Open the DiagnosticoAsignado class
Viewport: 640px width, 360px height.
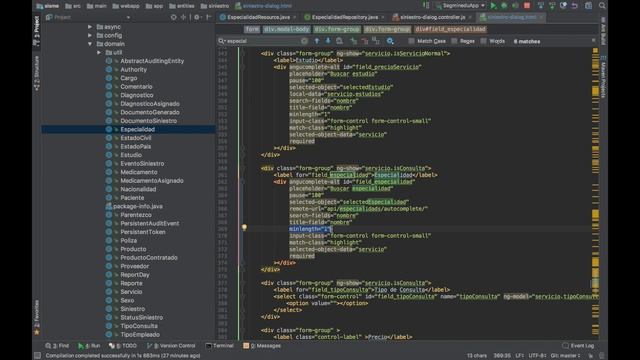pyautogui.click(x=149, y=104)
